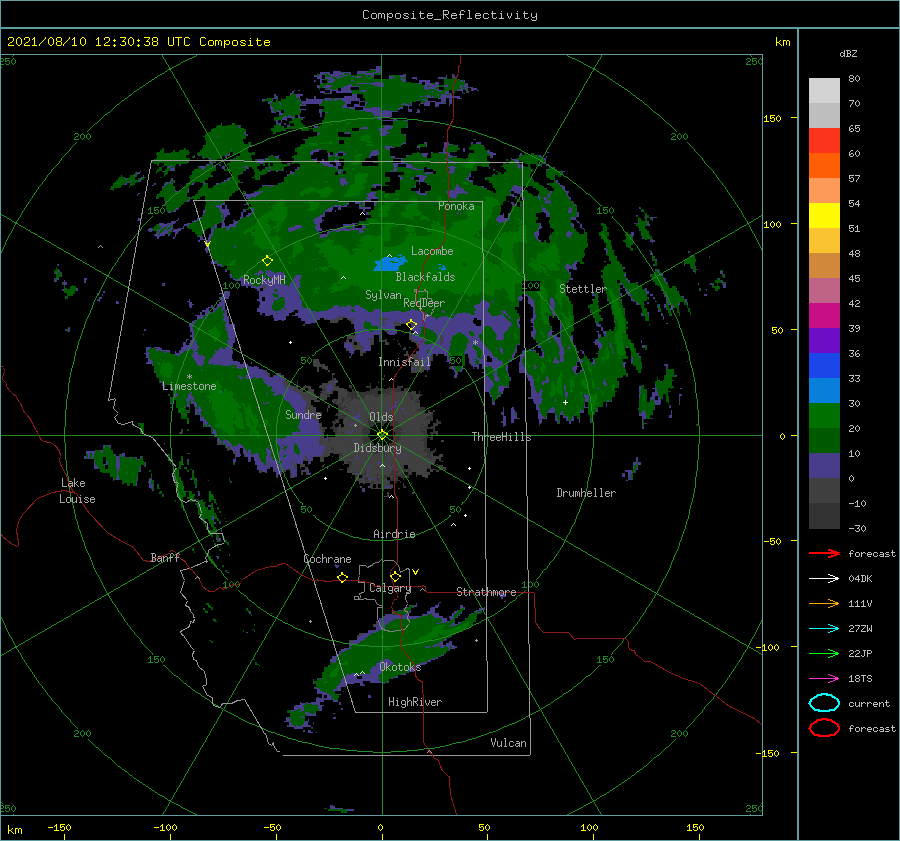Click the 04DK legend label

[x=860, y=578]
